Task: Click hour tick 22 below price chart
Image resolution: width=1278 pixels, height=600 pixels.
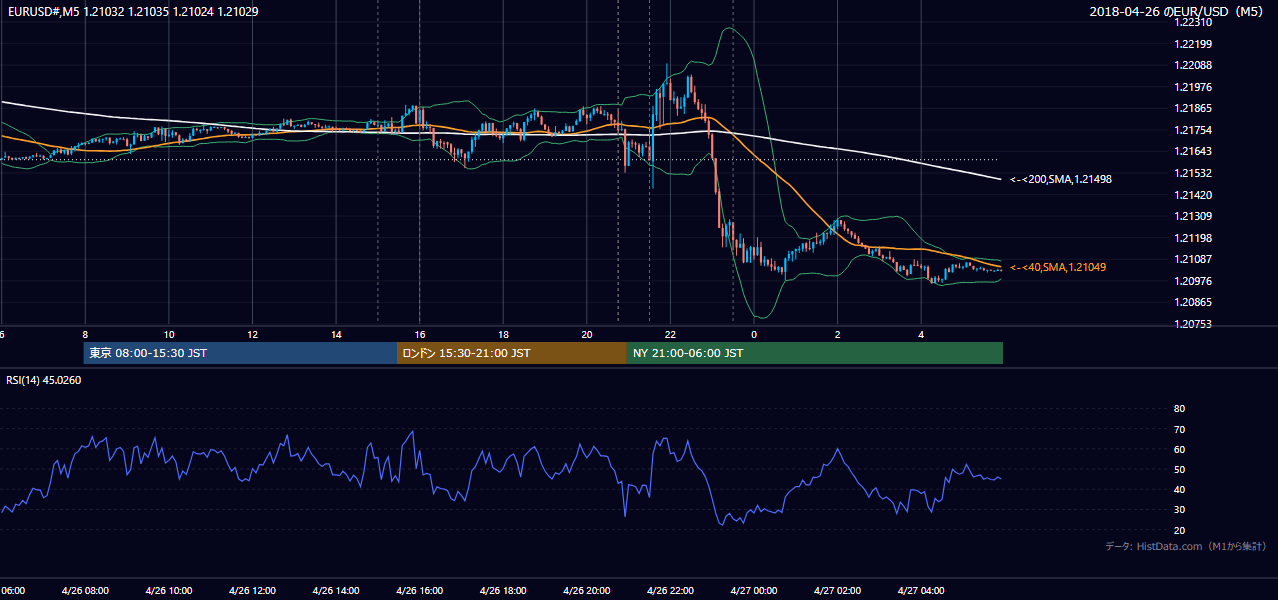Action: pos(671,335)
